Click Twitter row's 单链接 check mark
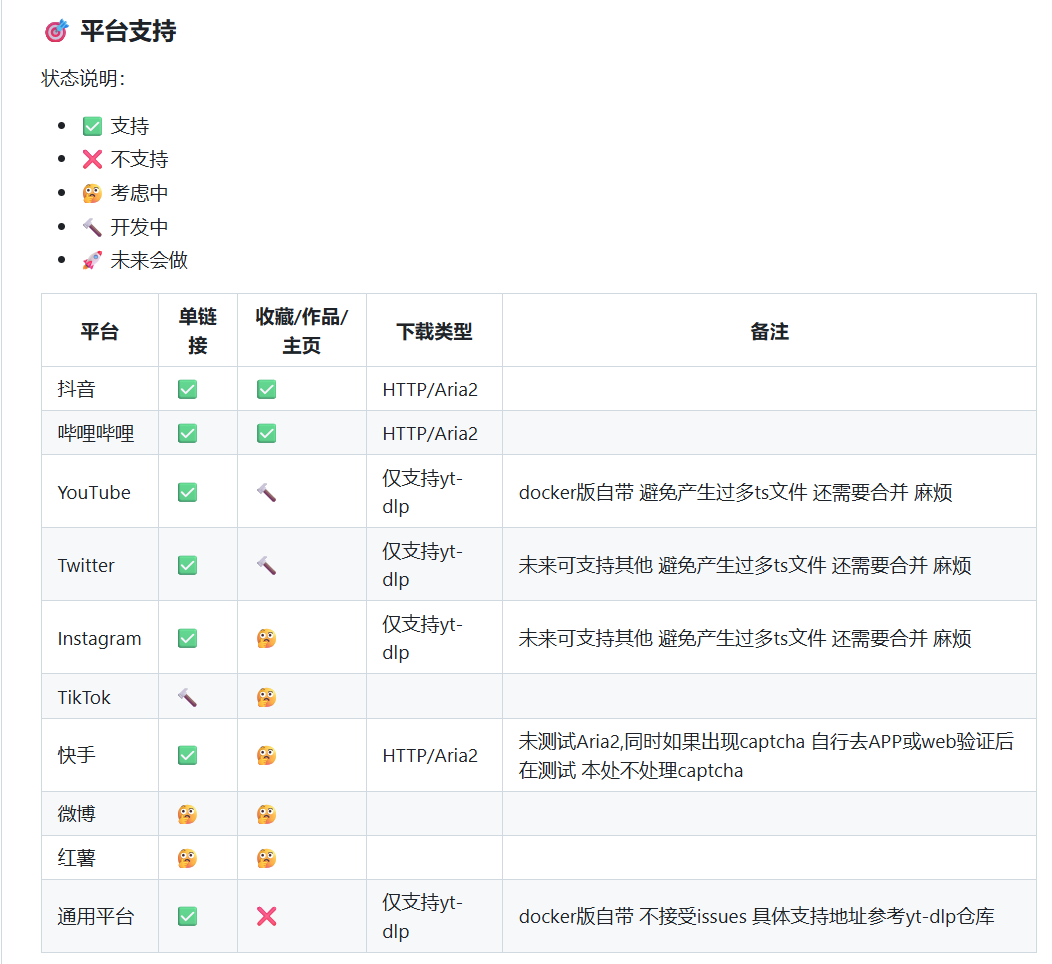The image size is (1052, 964). (187, 566)
